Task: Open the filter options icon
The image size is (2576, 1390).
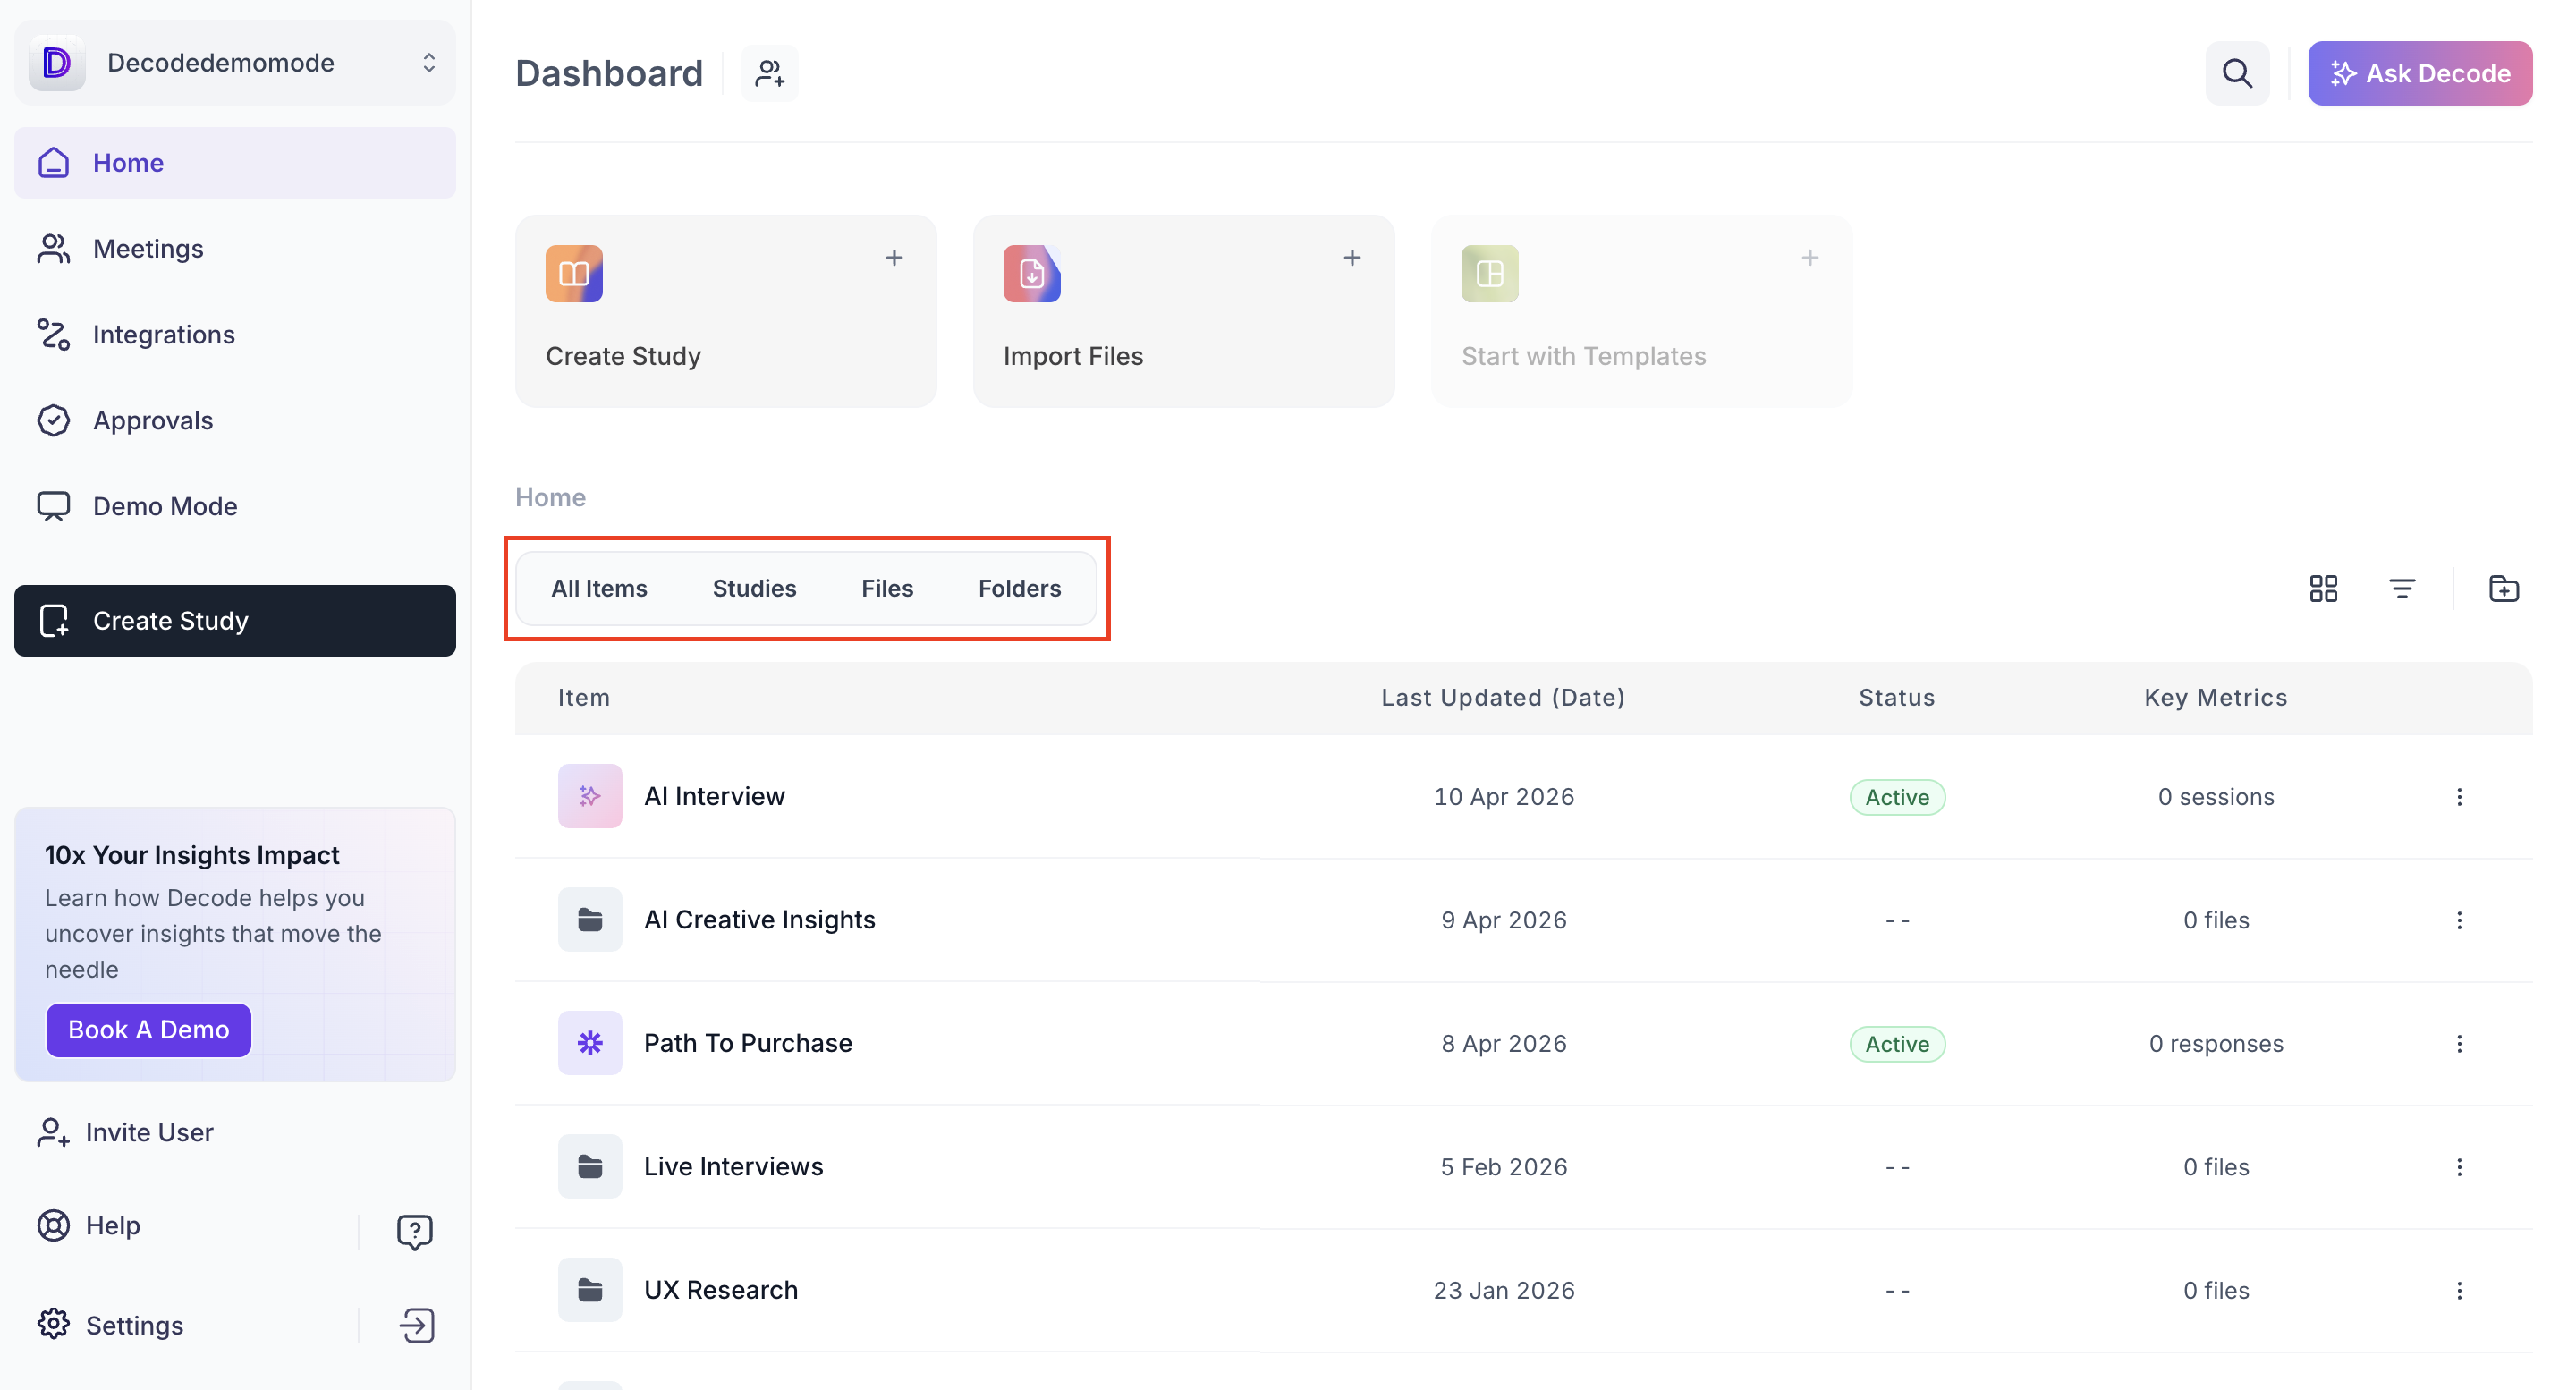Action: click(x=2401, y=588)
